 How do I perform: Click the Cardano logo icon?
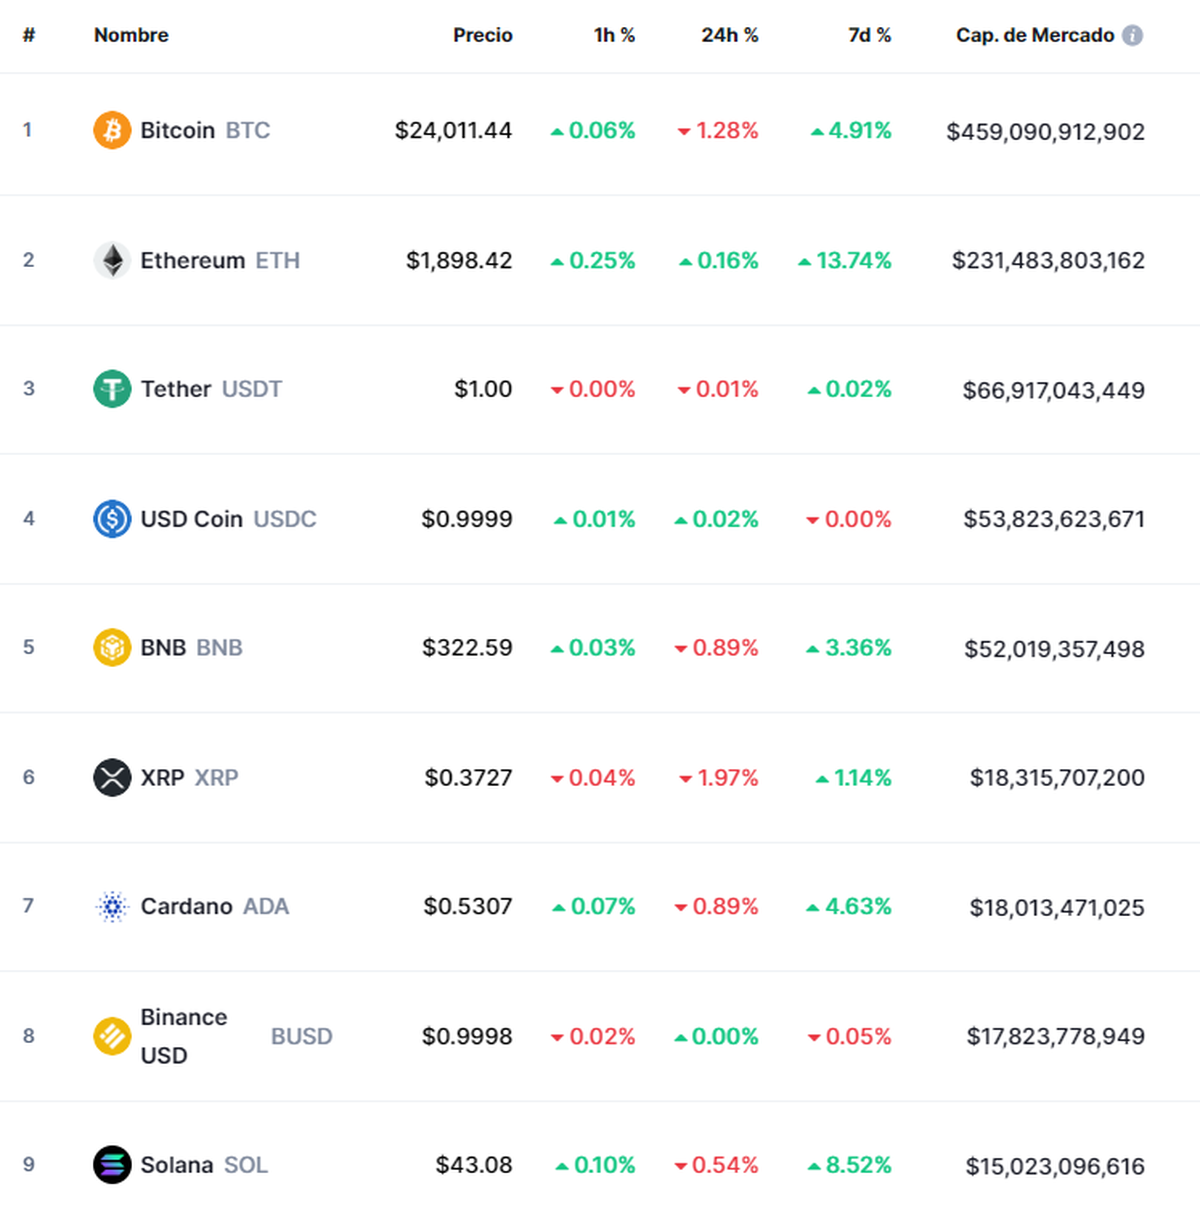tap(112, 906)
